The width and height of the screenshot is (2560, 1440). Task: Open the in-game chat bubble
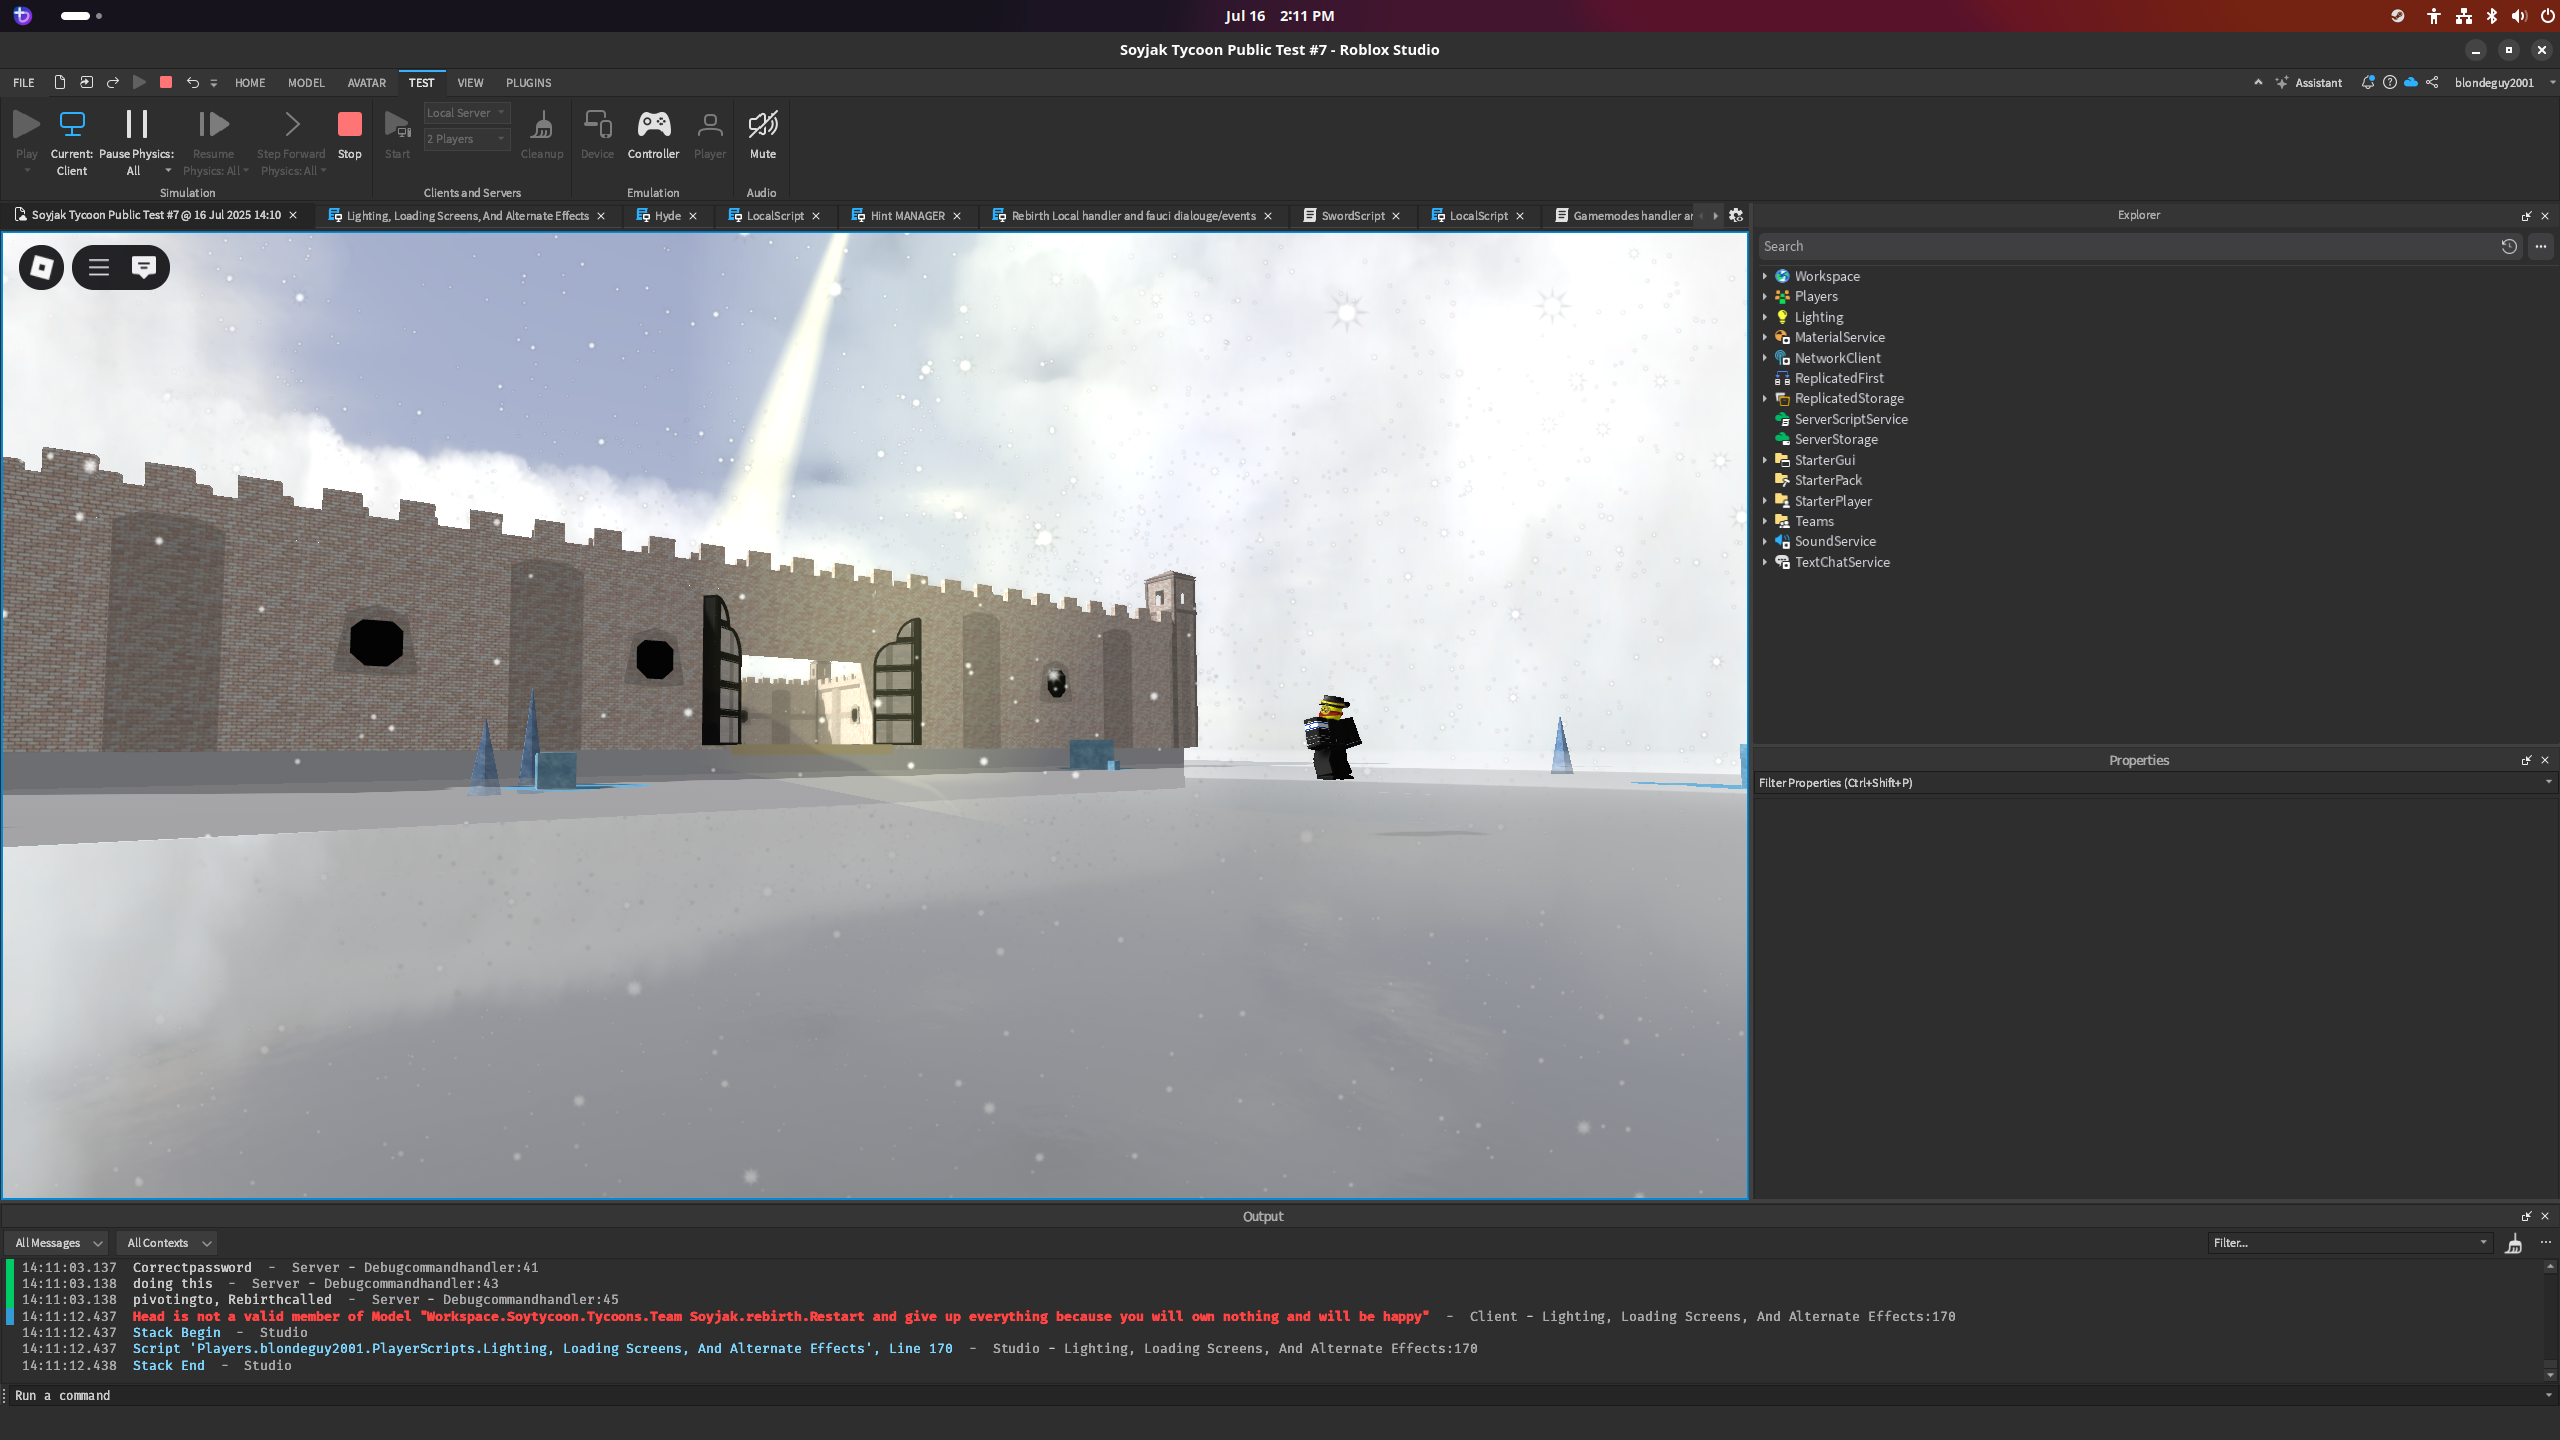tap(144, 267)
